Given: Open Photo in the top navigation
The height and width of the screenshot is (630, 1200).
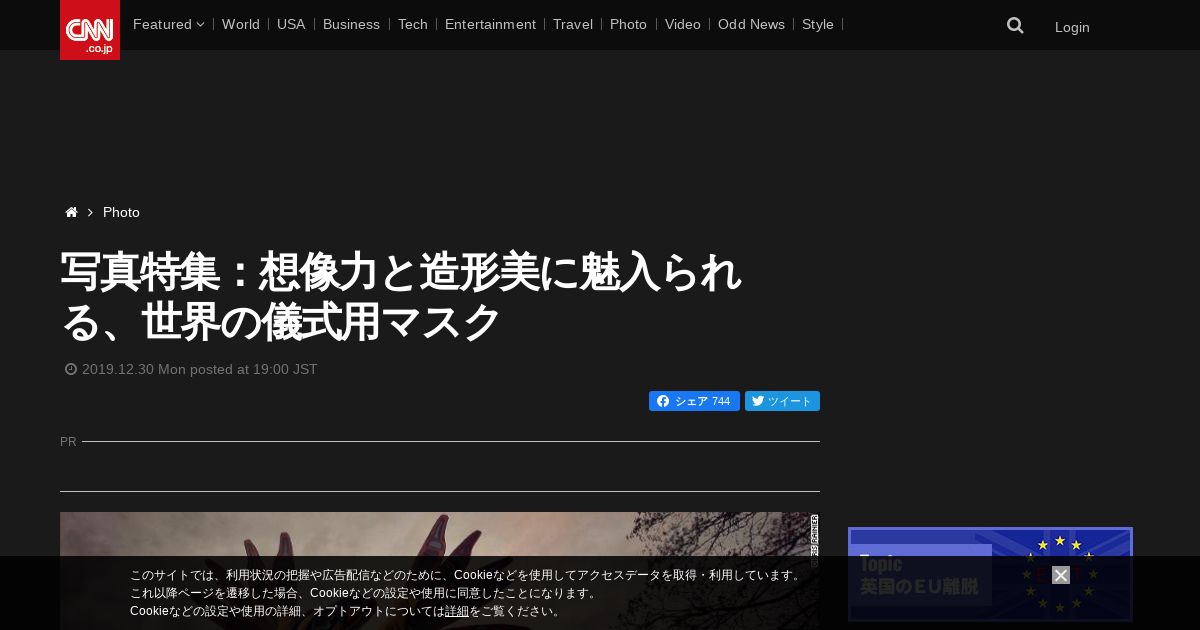Looking at the screenshot, I should 628,24.
